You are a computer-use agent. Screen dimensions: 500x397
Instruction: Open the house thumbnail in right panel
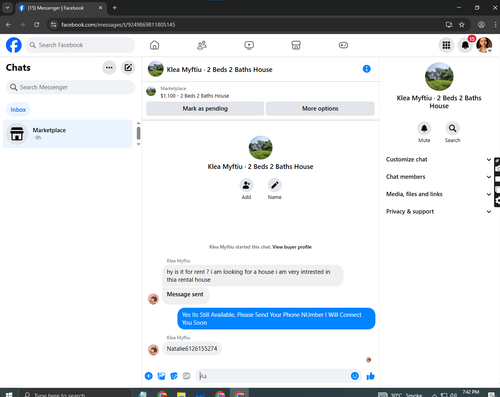439,77
